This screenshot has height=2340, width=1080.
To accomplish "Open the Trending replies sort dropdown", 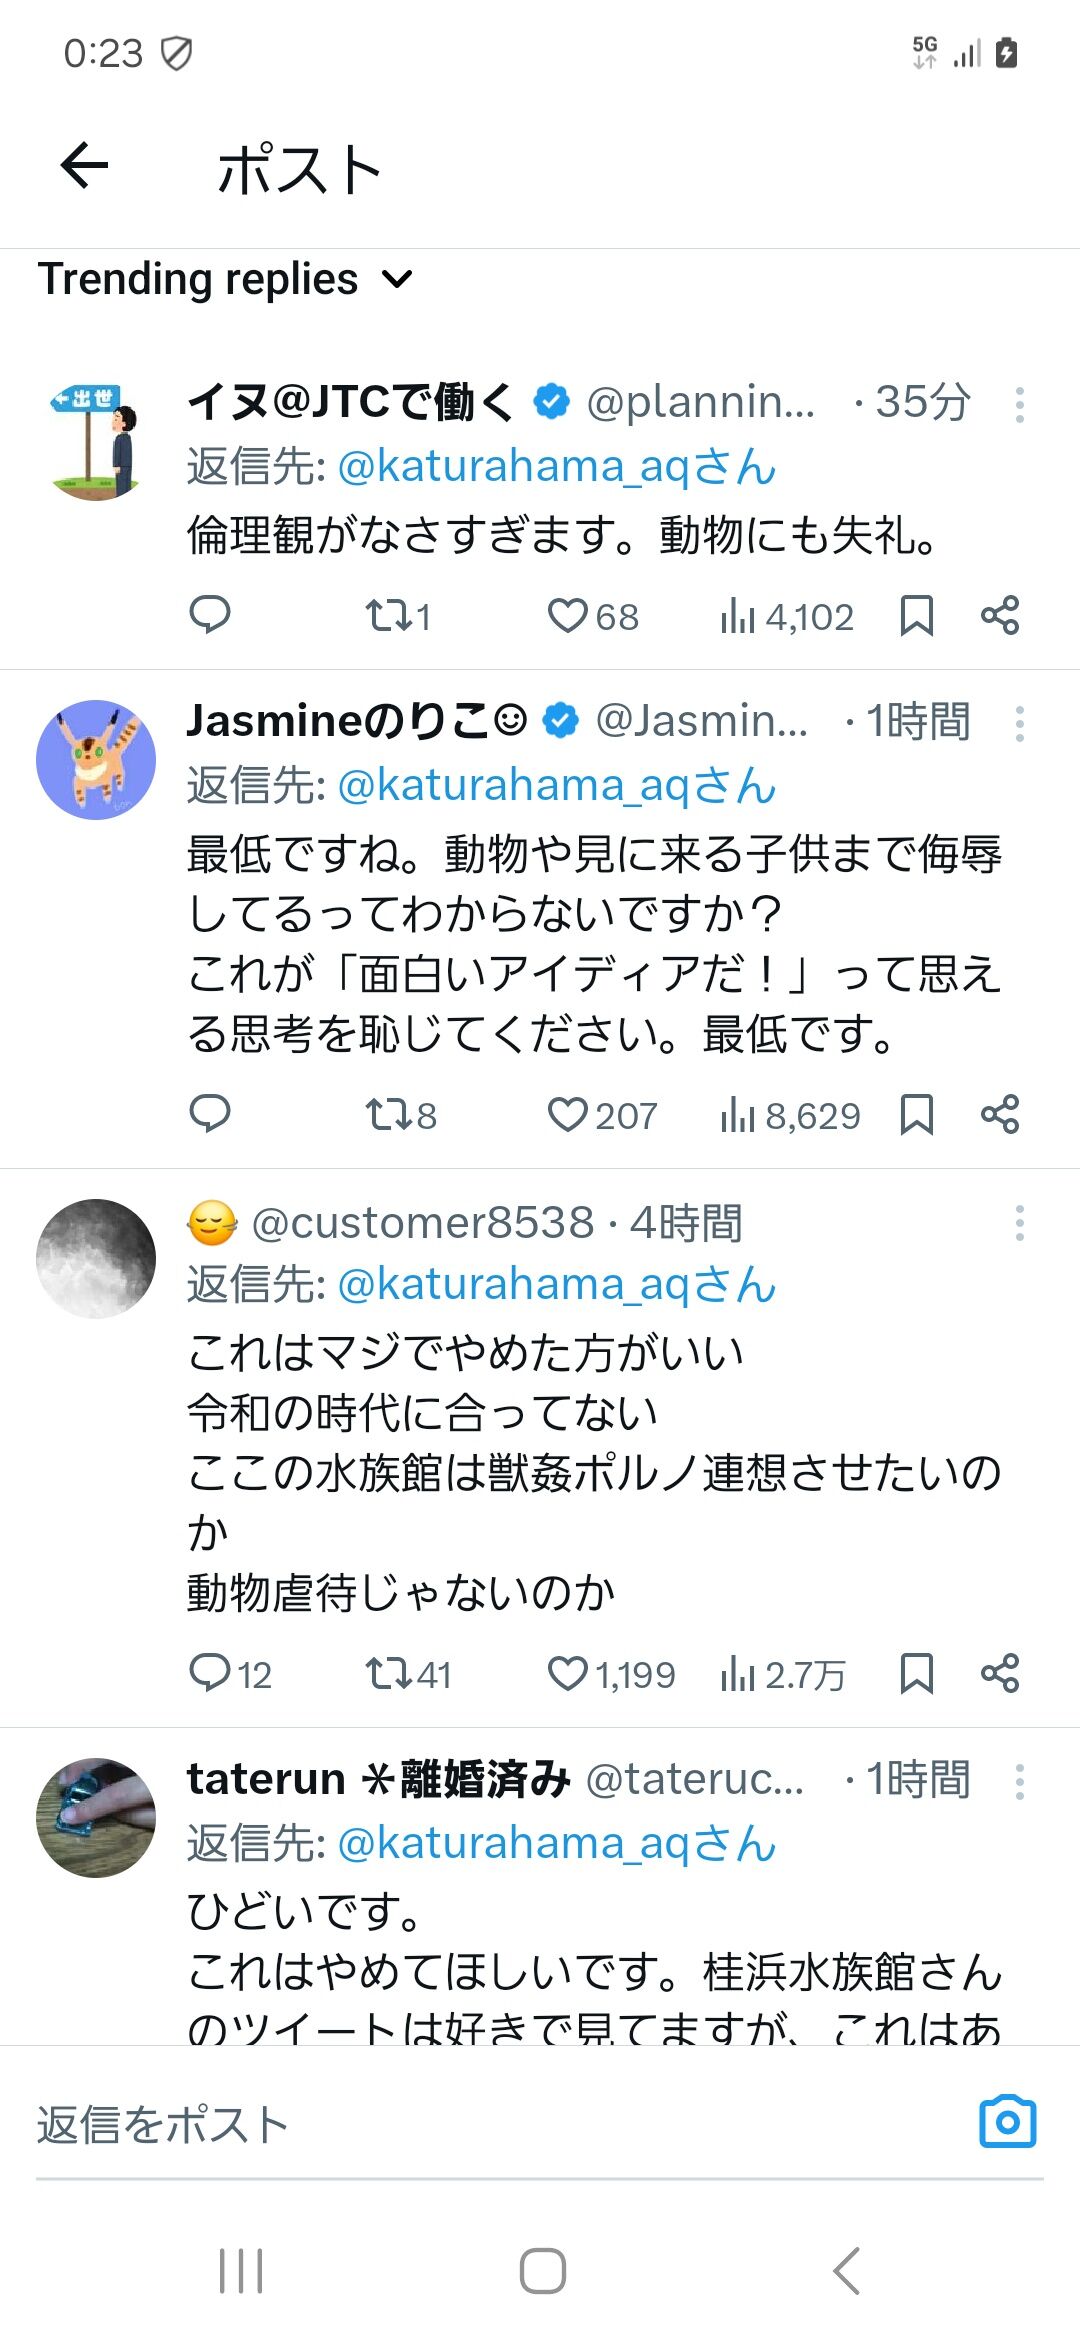I will [226, 279].
